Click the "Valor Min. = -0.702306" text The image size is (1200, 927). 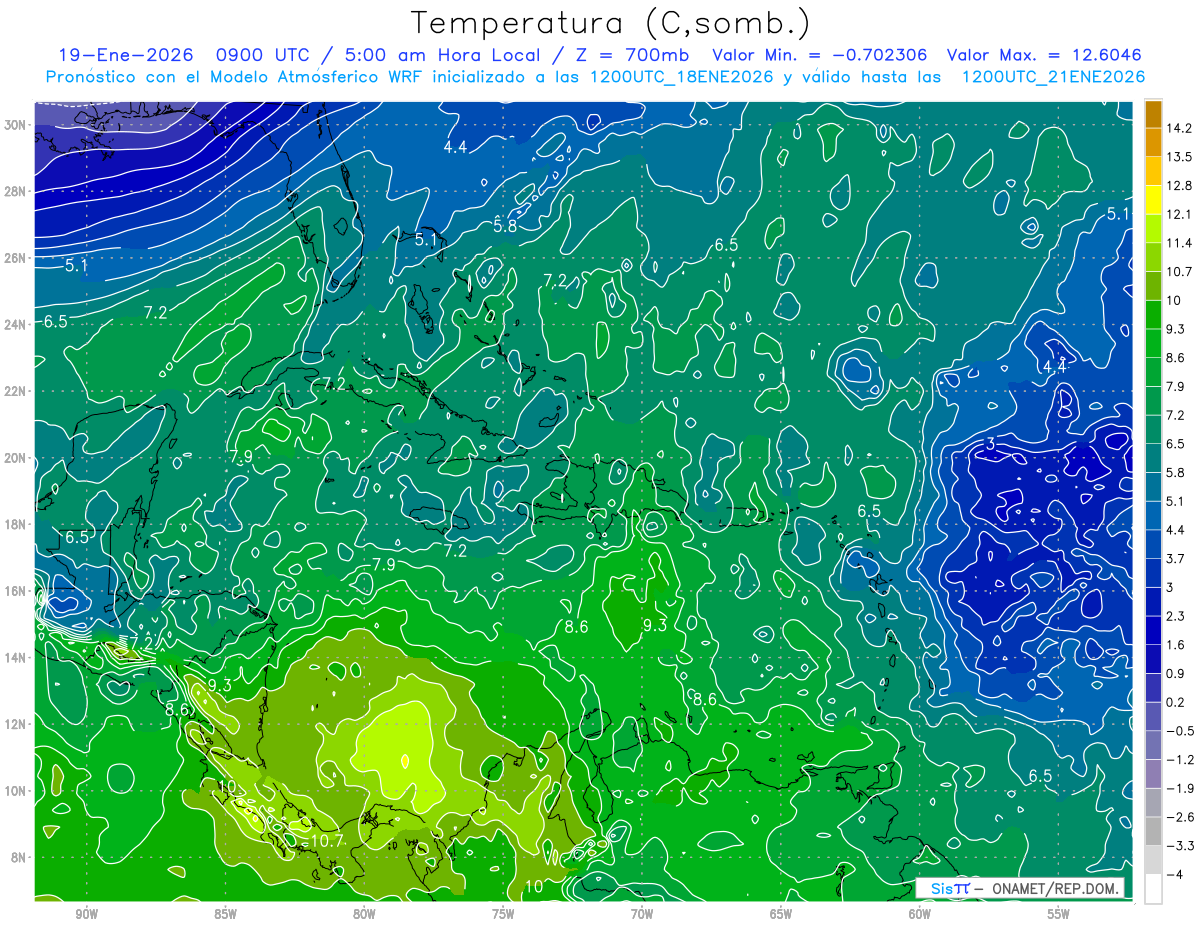(x=819, y=55)
